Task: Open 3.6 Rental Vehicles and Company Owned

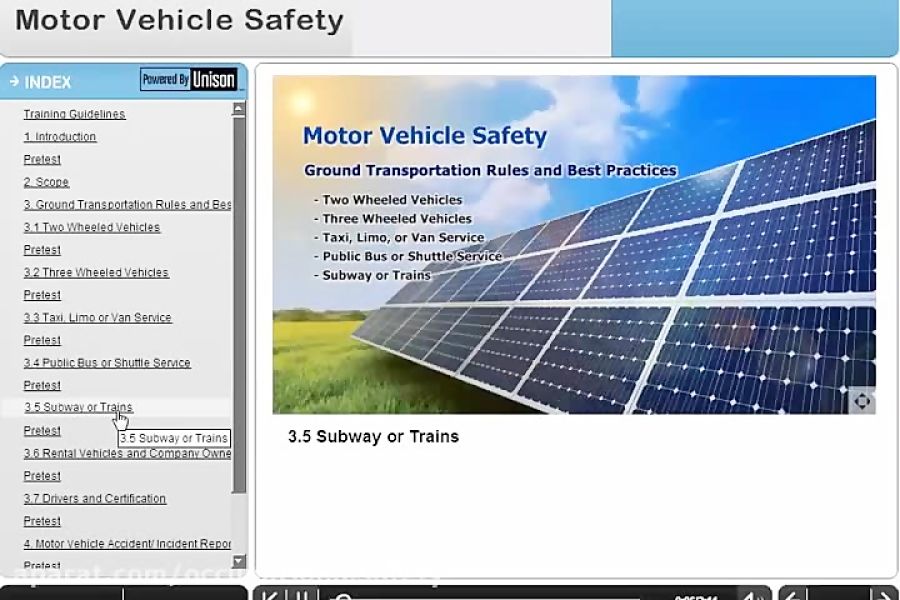Action: pyautogui.click(x=126, y=453)
